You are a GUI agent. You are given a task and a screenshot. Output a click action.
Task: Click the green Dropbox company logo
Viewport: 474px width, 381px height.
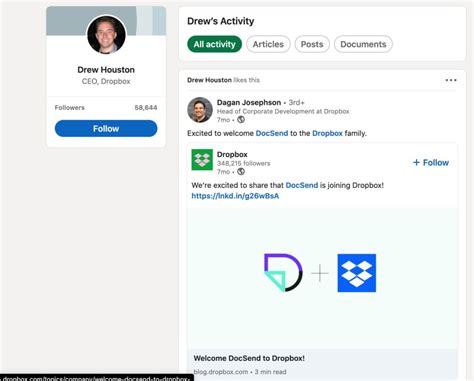[202, 160]
